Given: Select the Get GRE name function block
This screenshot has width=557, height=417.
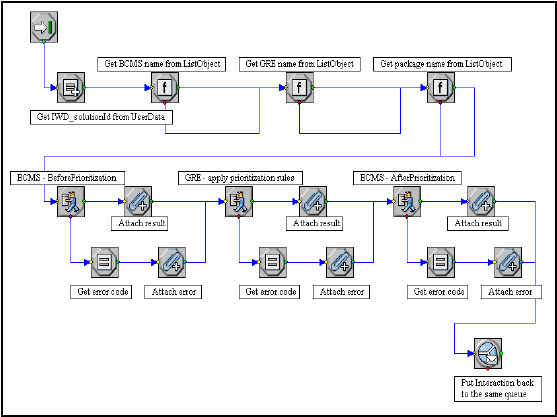Looking at the screenshot, I should (300, 87).
